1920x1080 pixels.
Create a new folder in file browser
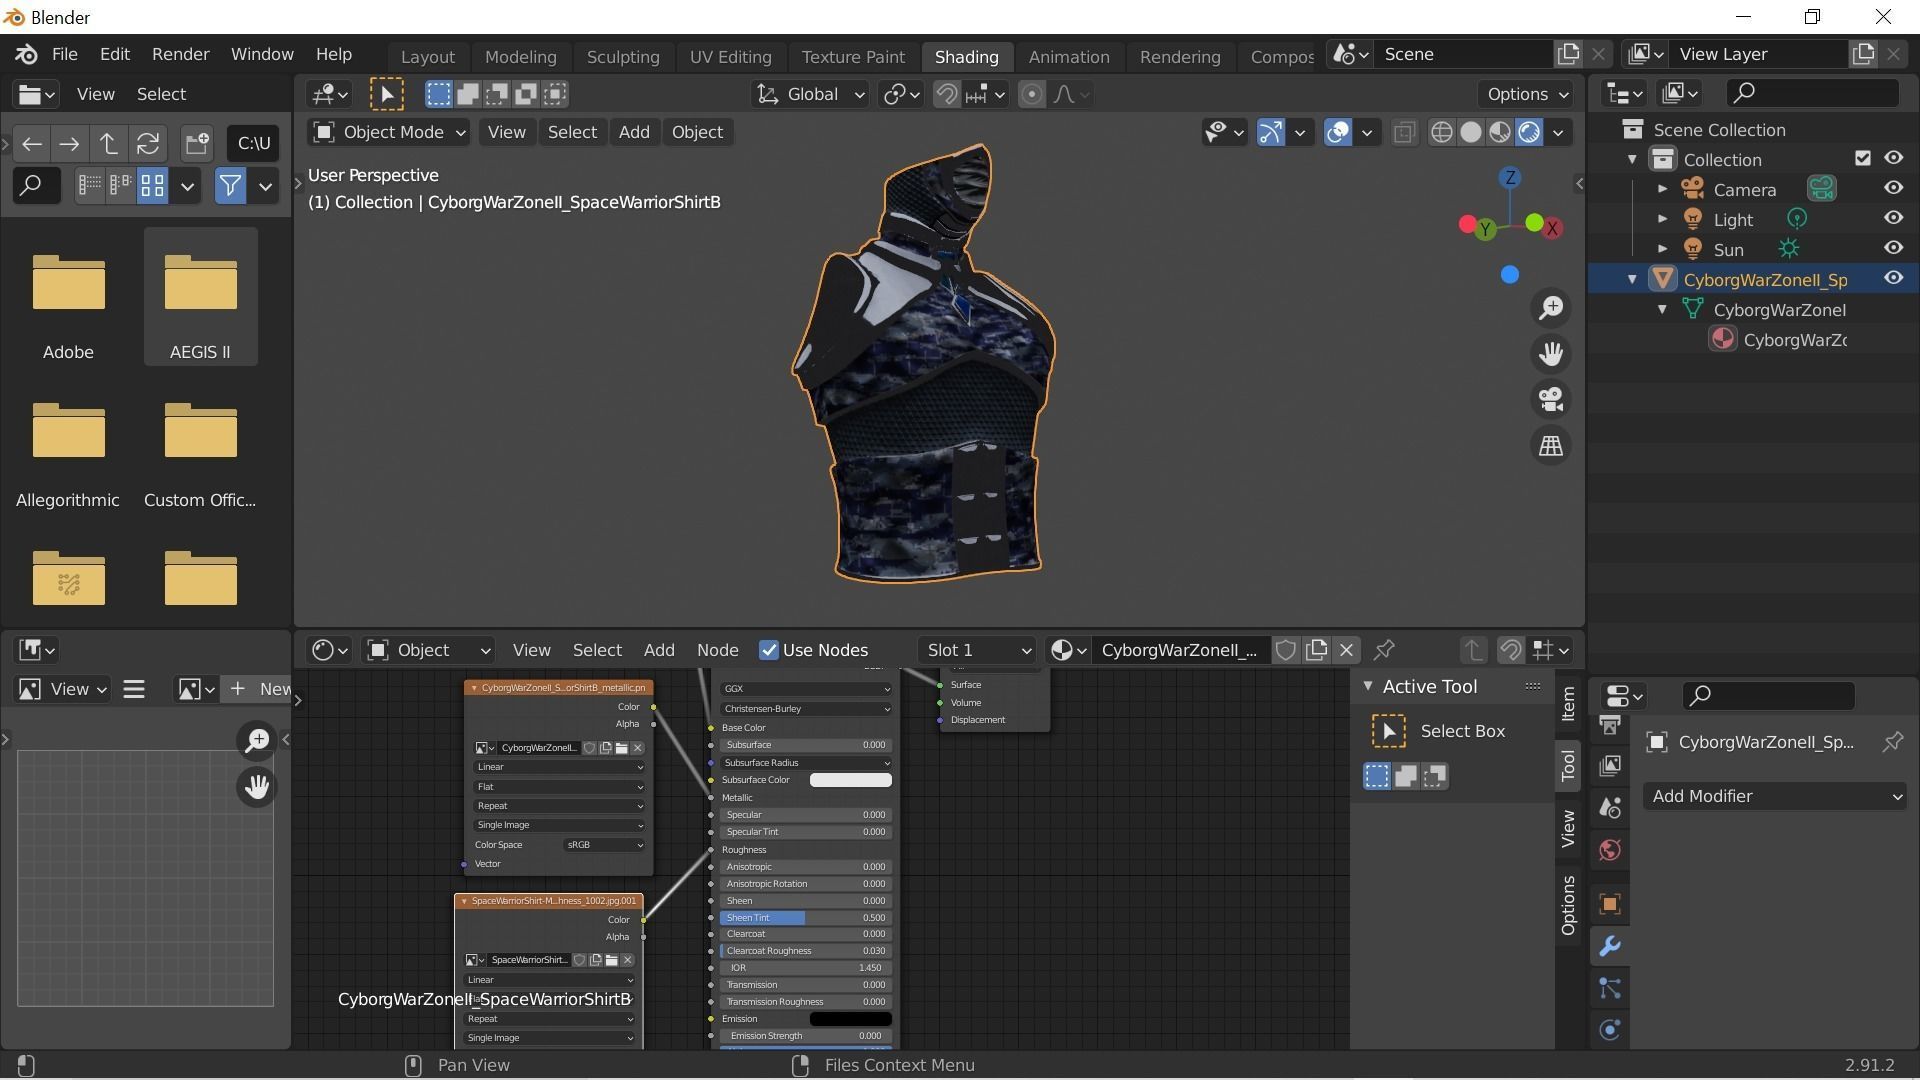[197, 144]
